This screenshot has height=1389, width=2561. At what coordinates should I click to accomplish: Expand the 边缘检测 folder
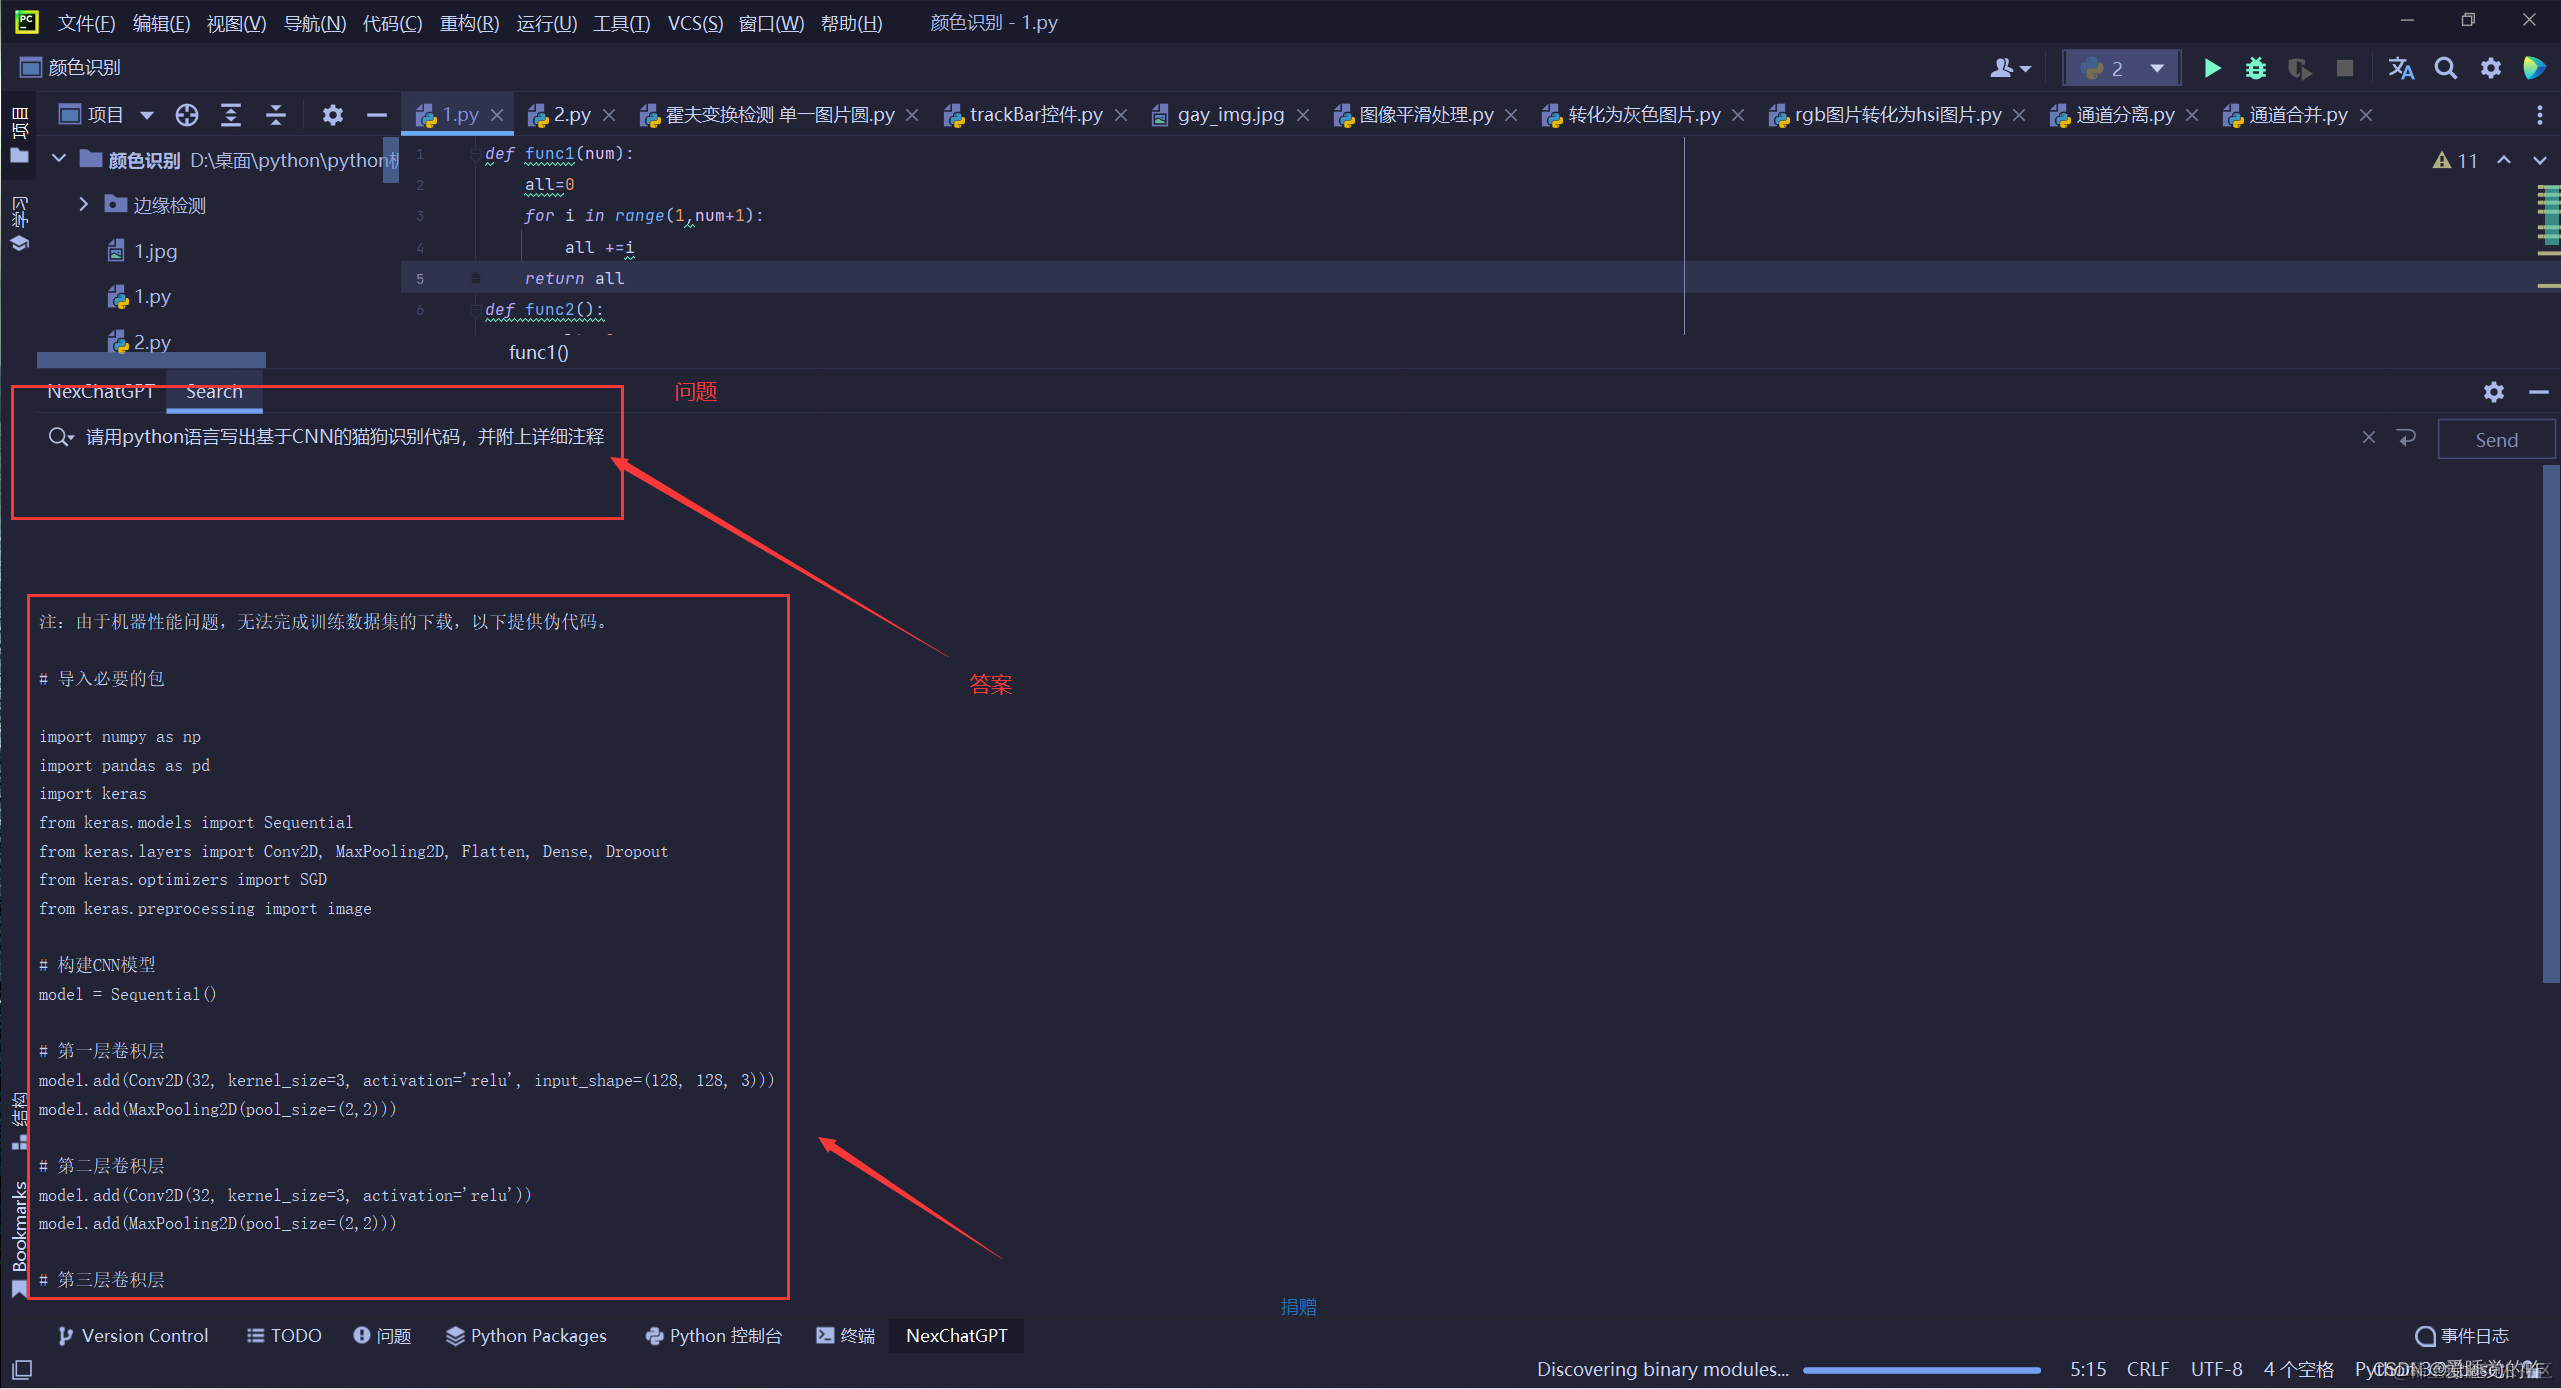tap(84, 204)
